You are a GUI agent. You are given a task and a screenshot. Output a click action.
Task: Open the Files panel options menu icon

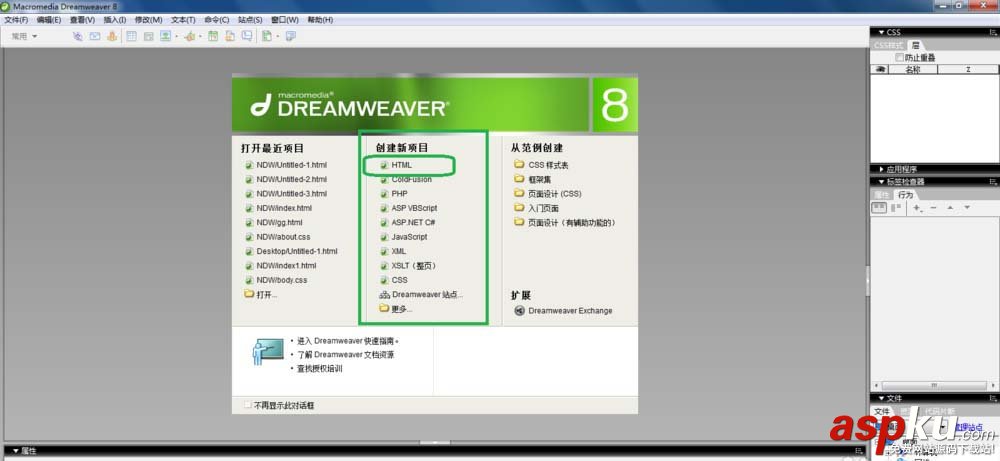tap(994, 398)
